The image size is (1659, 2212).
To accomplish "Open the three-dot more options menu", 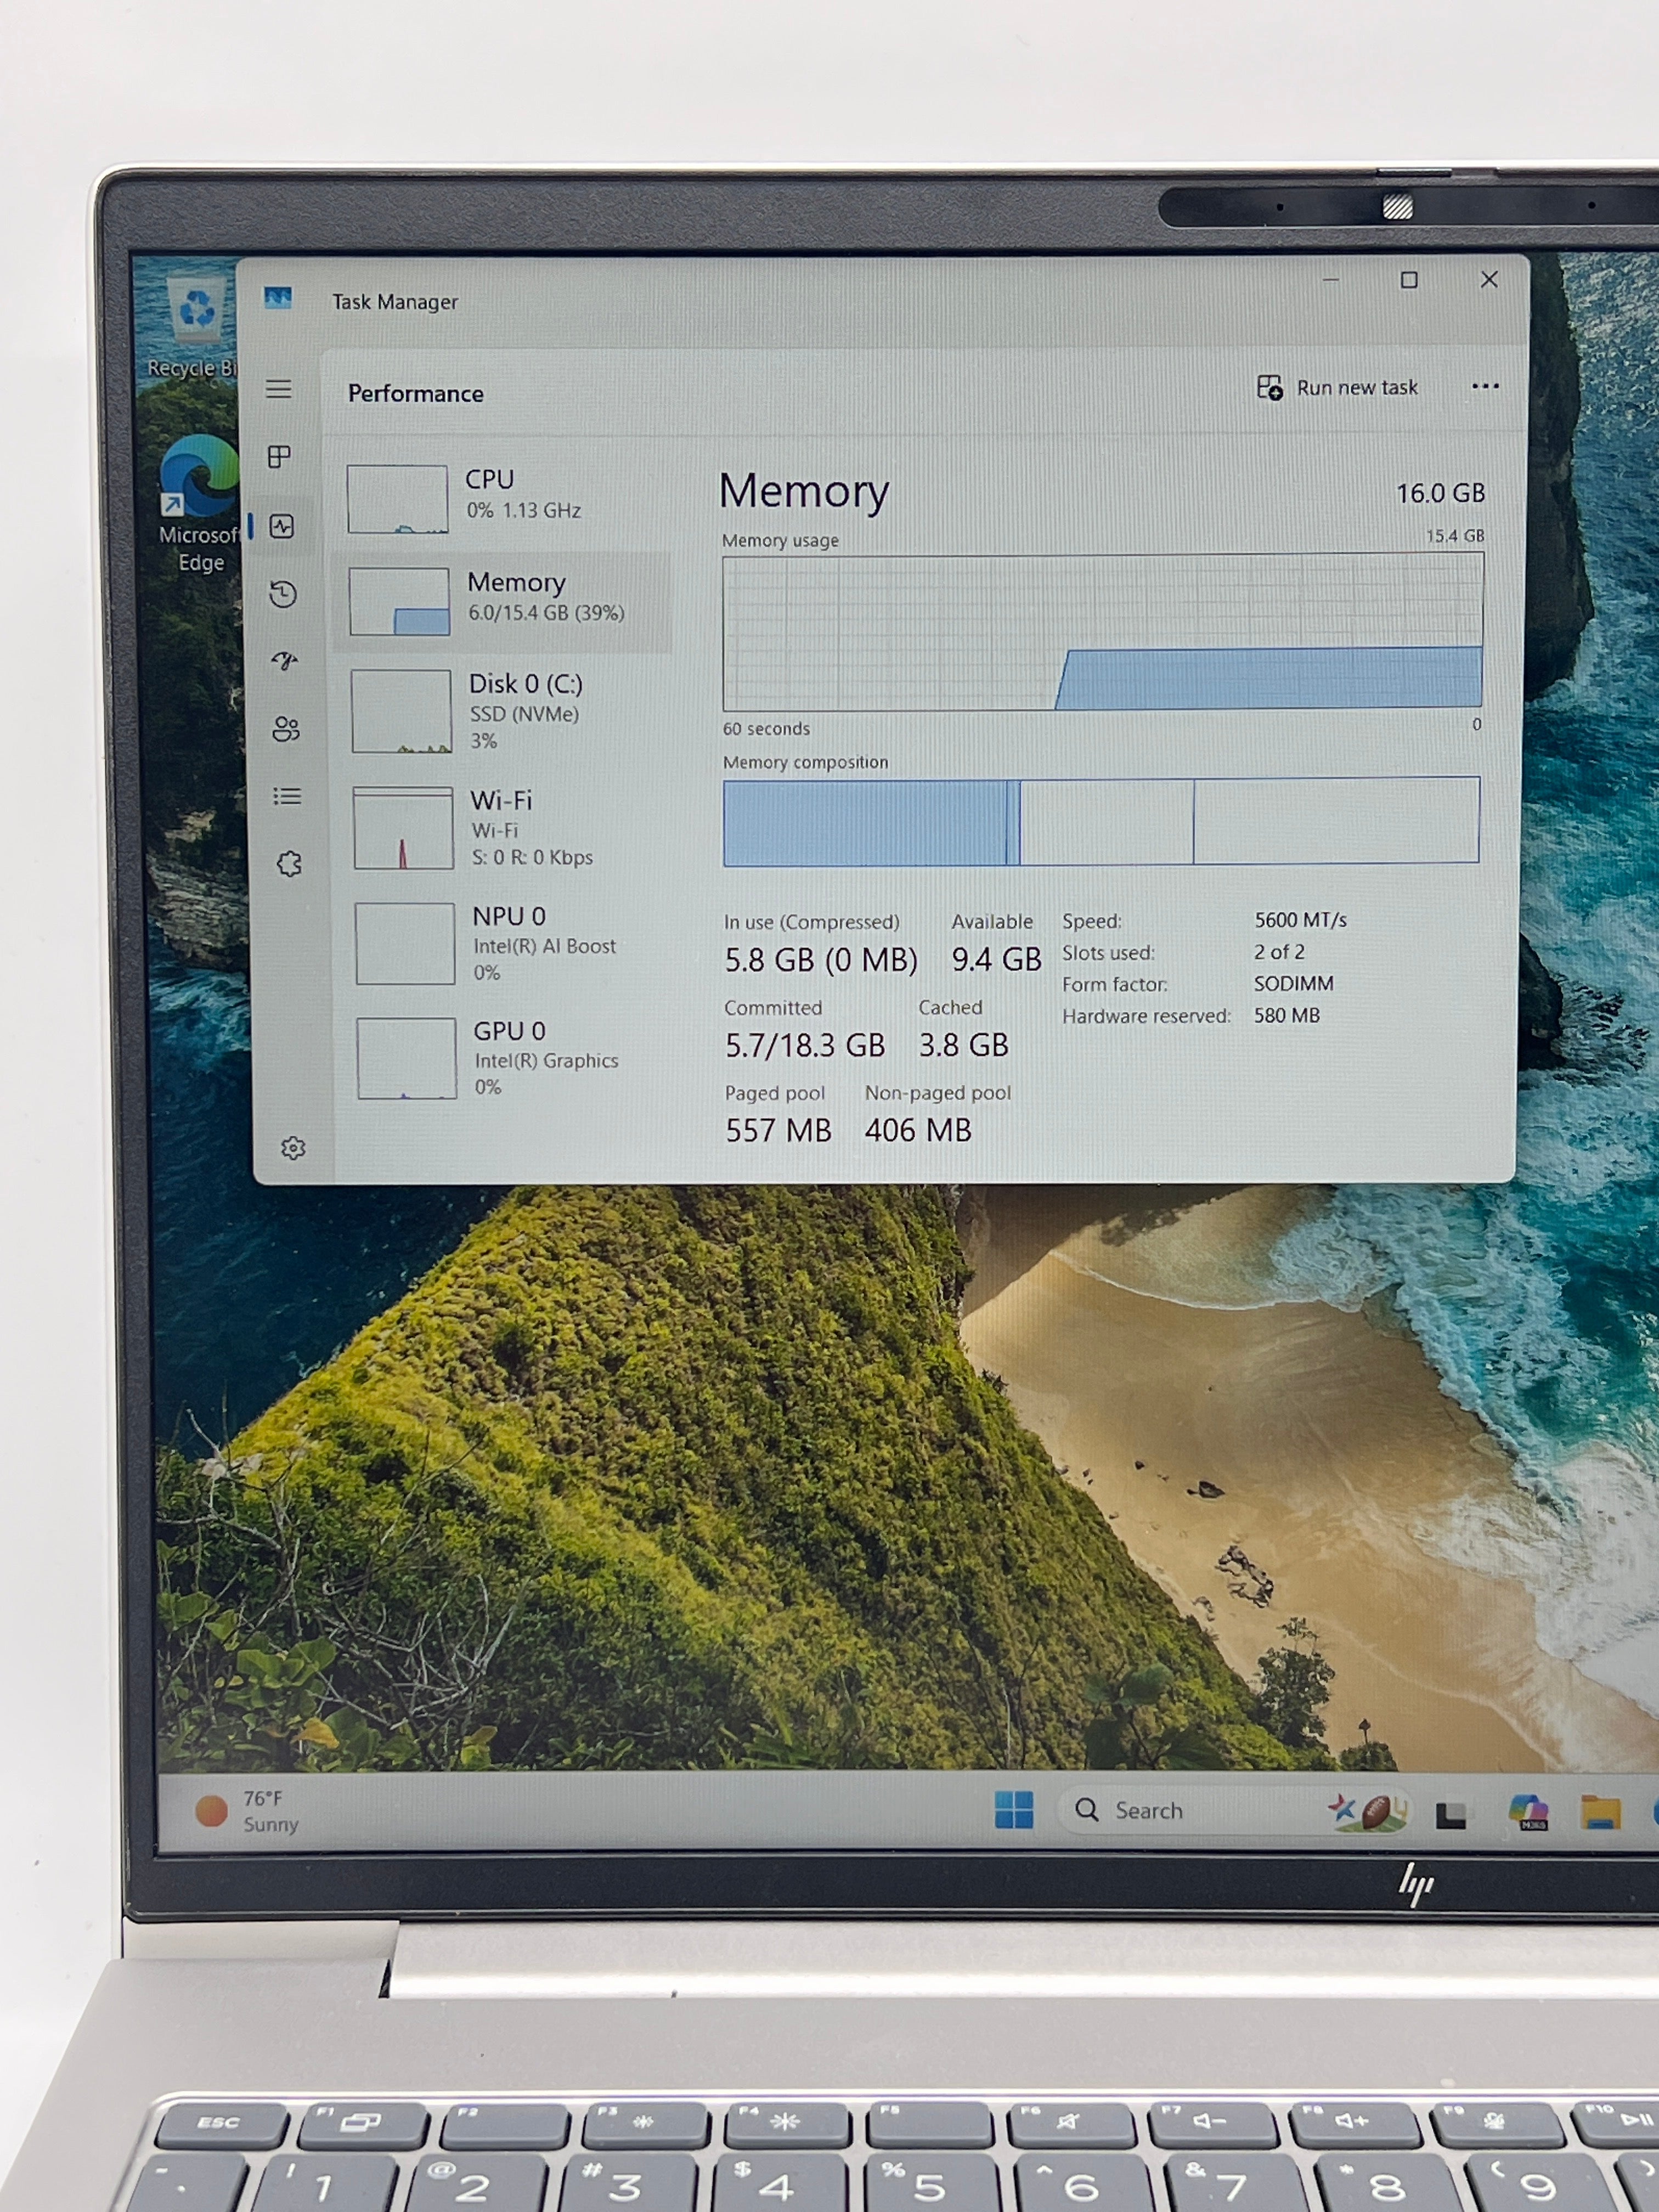I will pyautogui.click(x=1485, y=386).
